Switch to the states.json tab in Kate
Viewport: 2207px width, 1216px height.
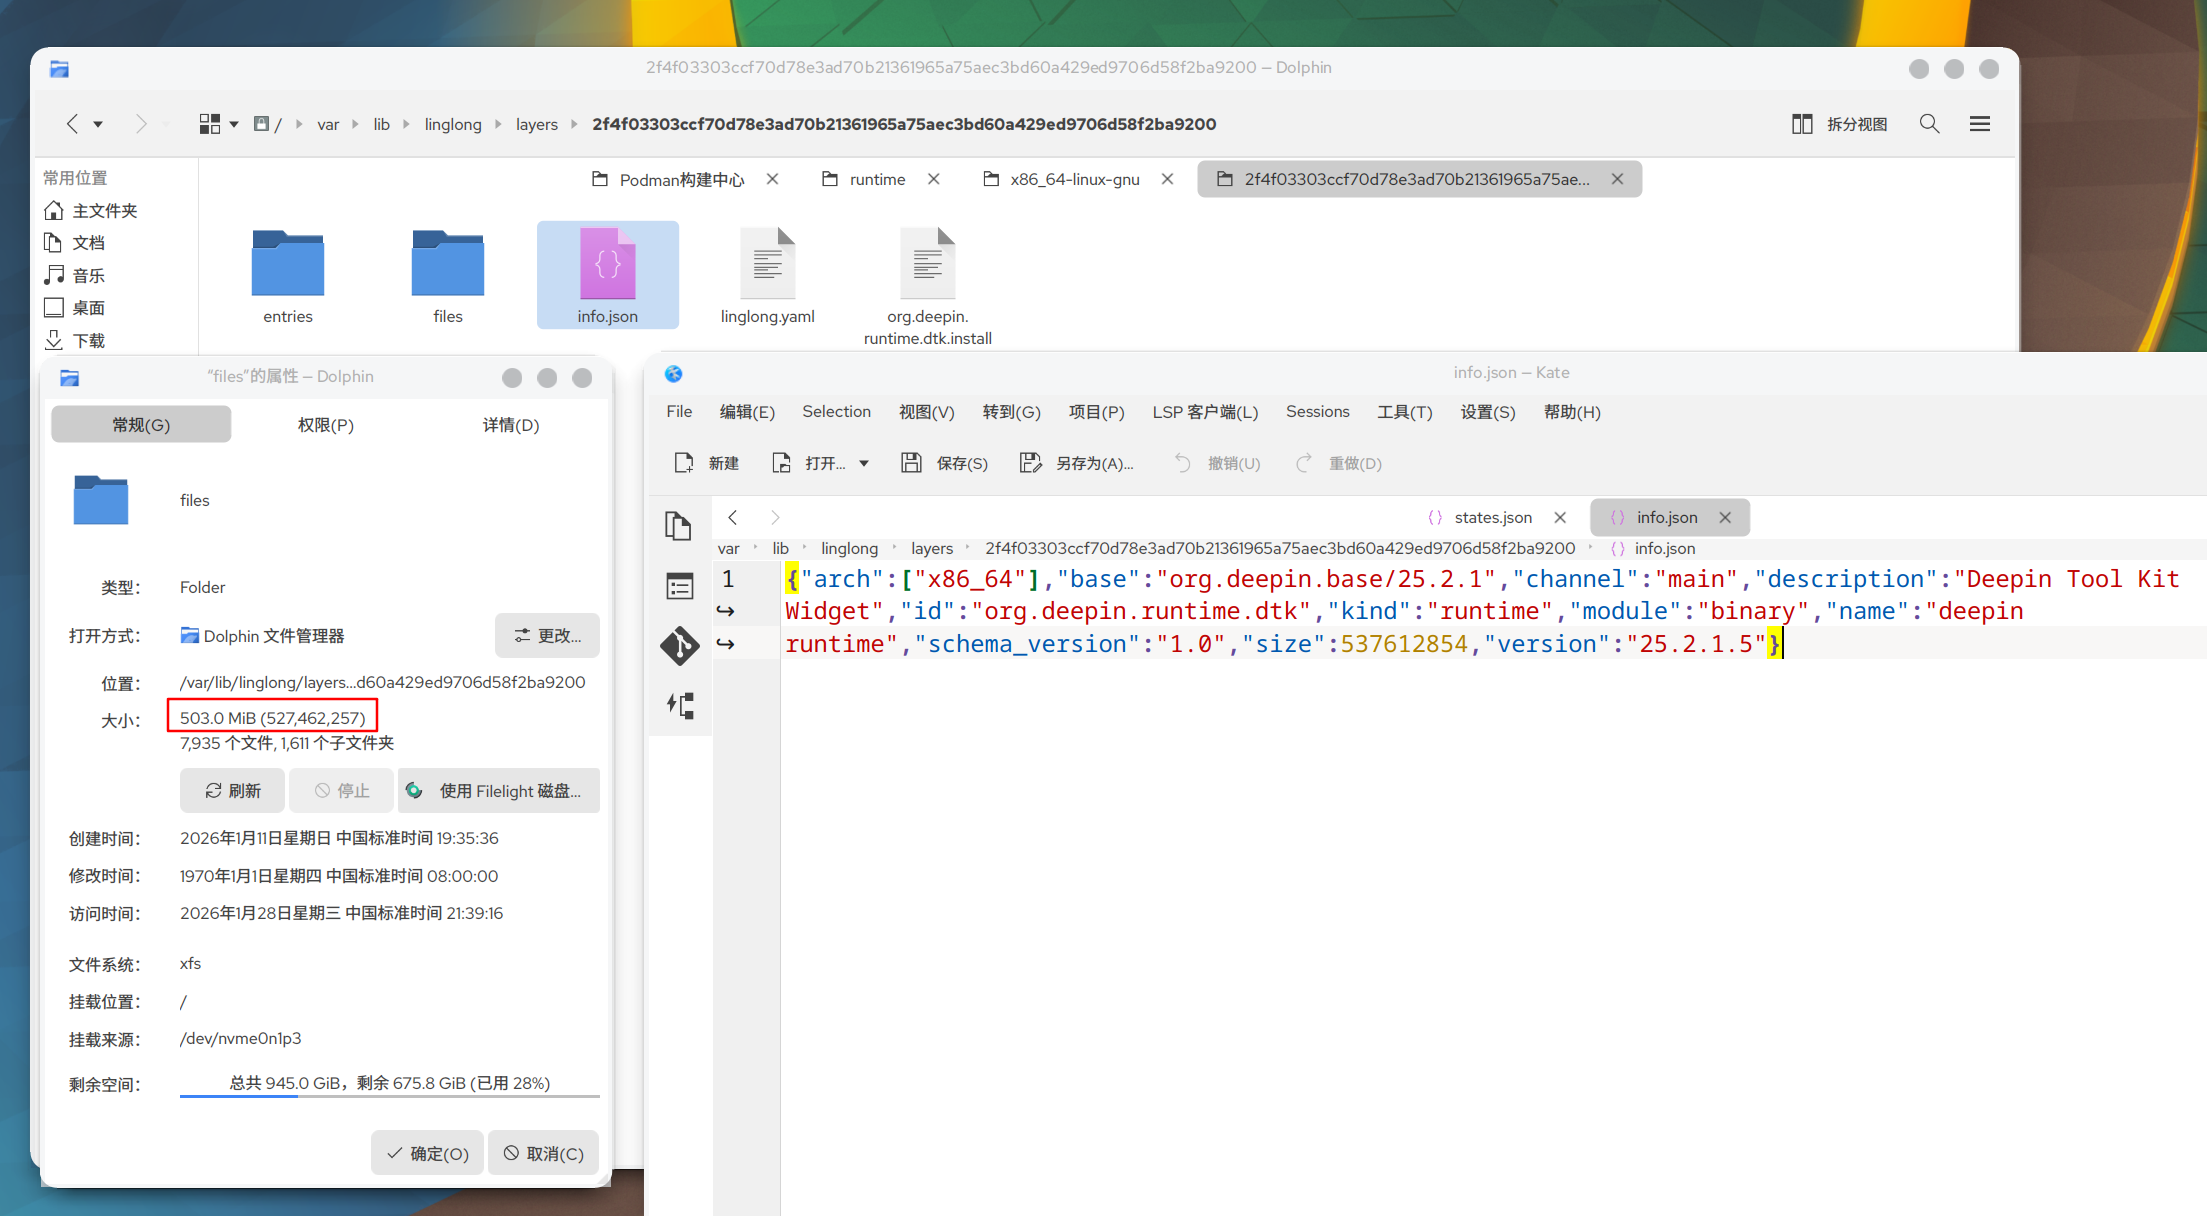point(1492,517)
